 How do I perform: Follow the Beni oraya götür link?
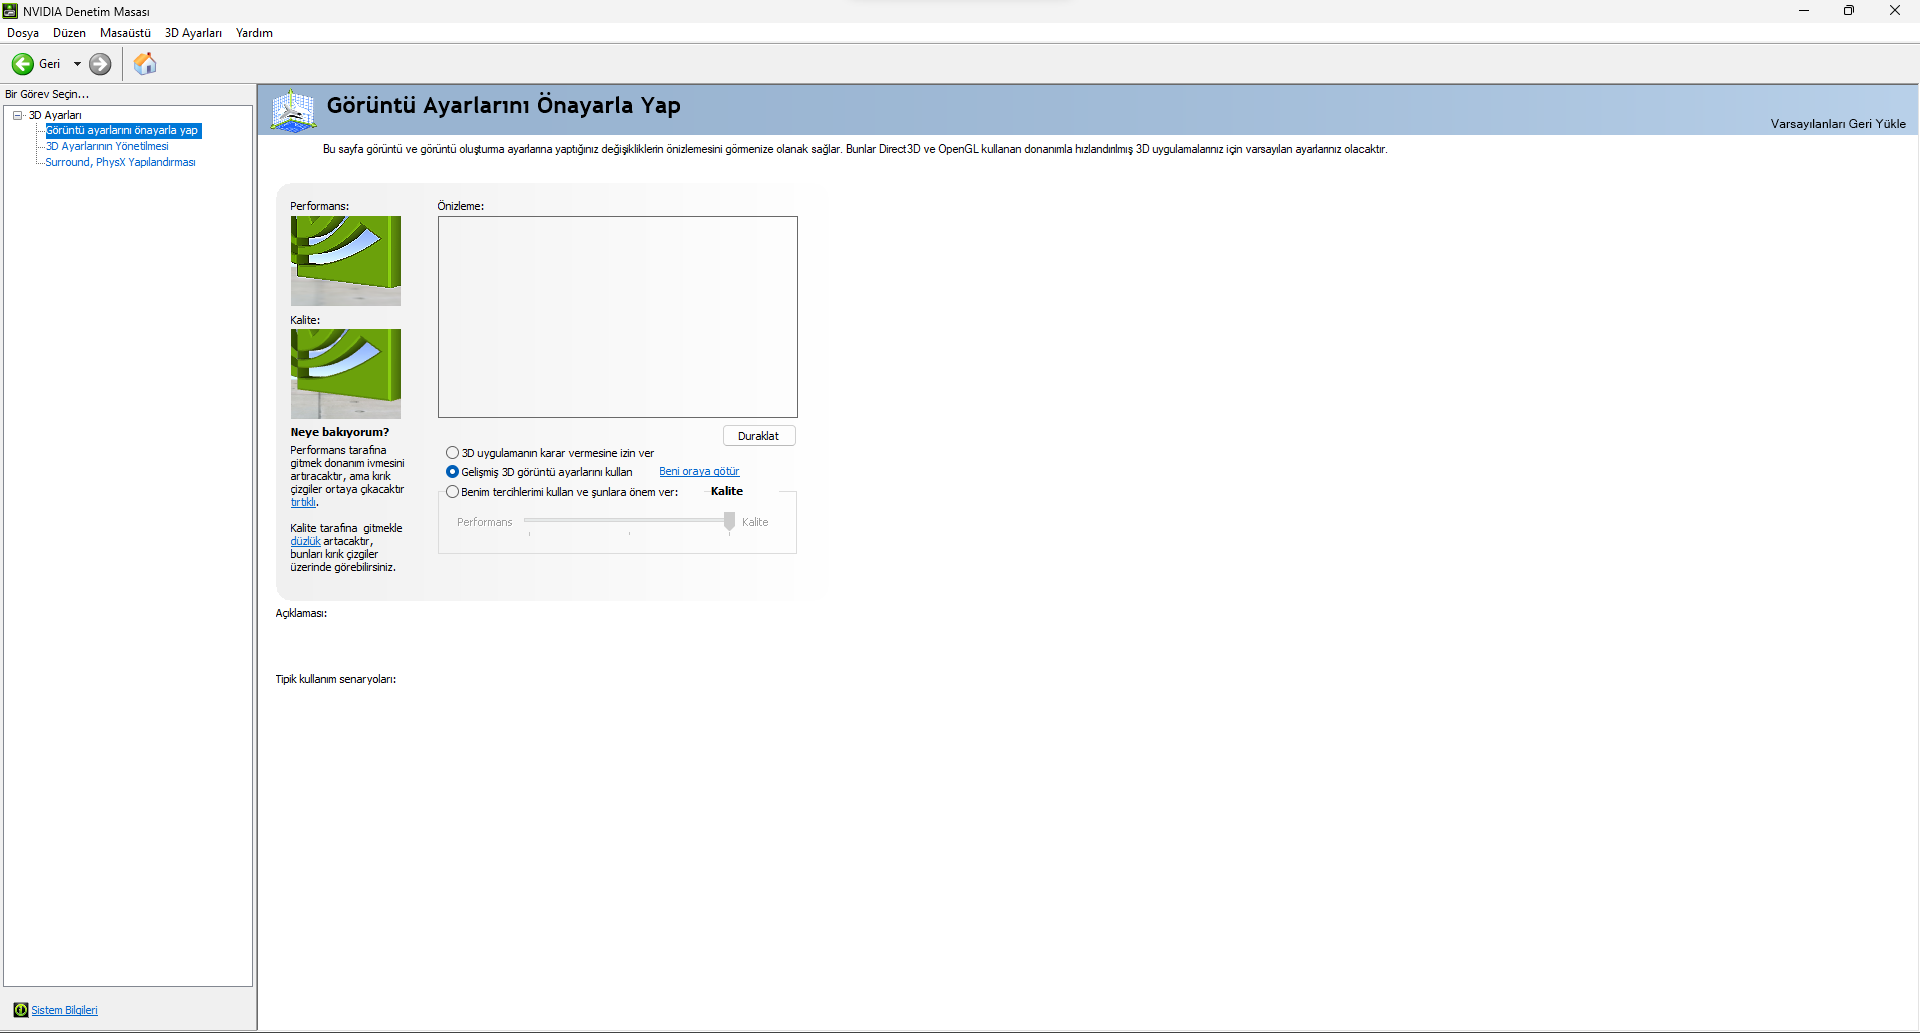point(699,472)
